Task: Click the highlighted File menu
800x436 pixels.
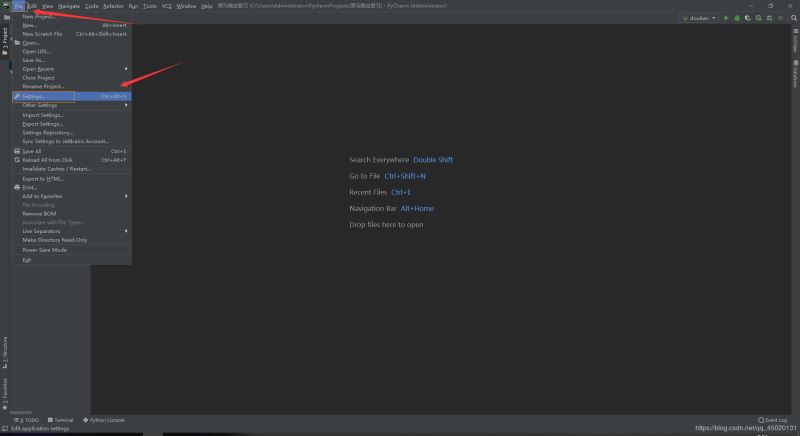Action: (x=19, y=6)
